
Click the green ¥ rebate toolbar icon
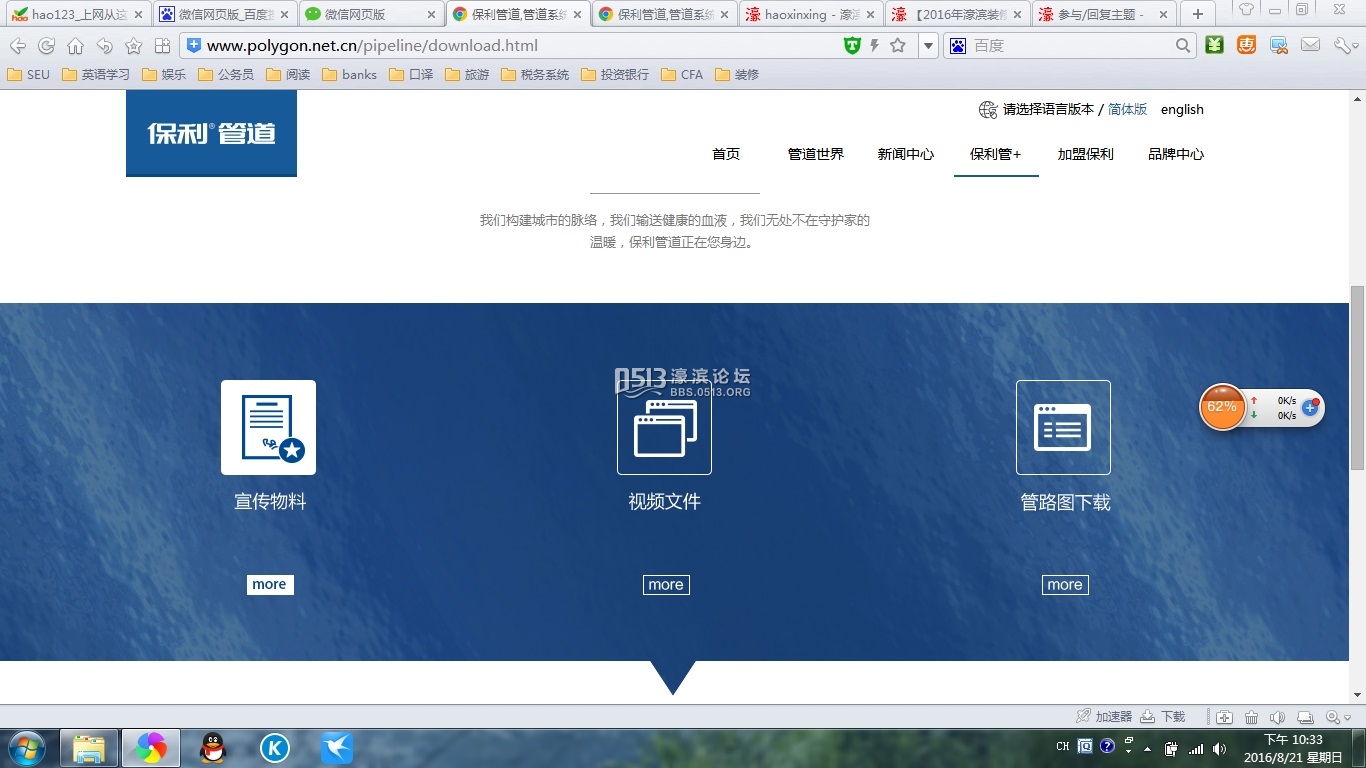point(1213,45)
